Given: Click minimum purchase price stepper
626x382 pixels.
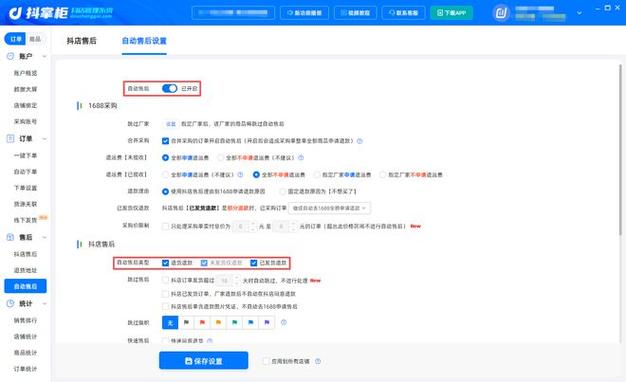Looking at the screenshot, I should (252, 226).
